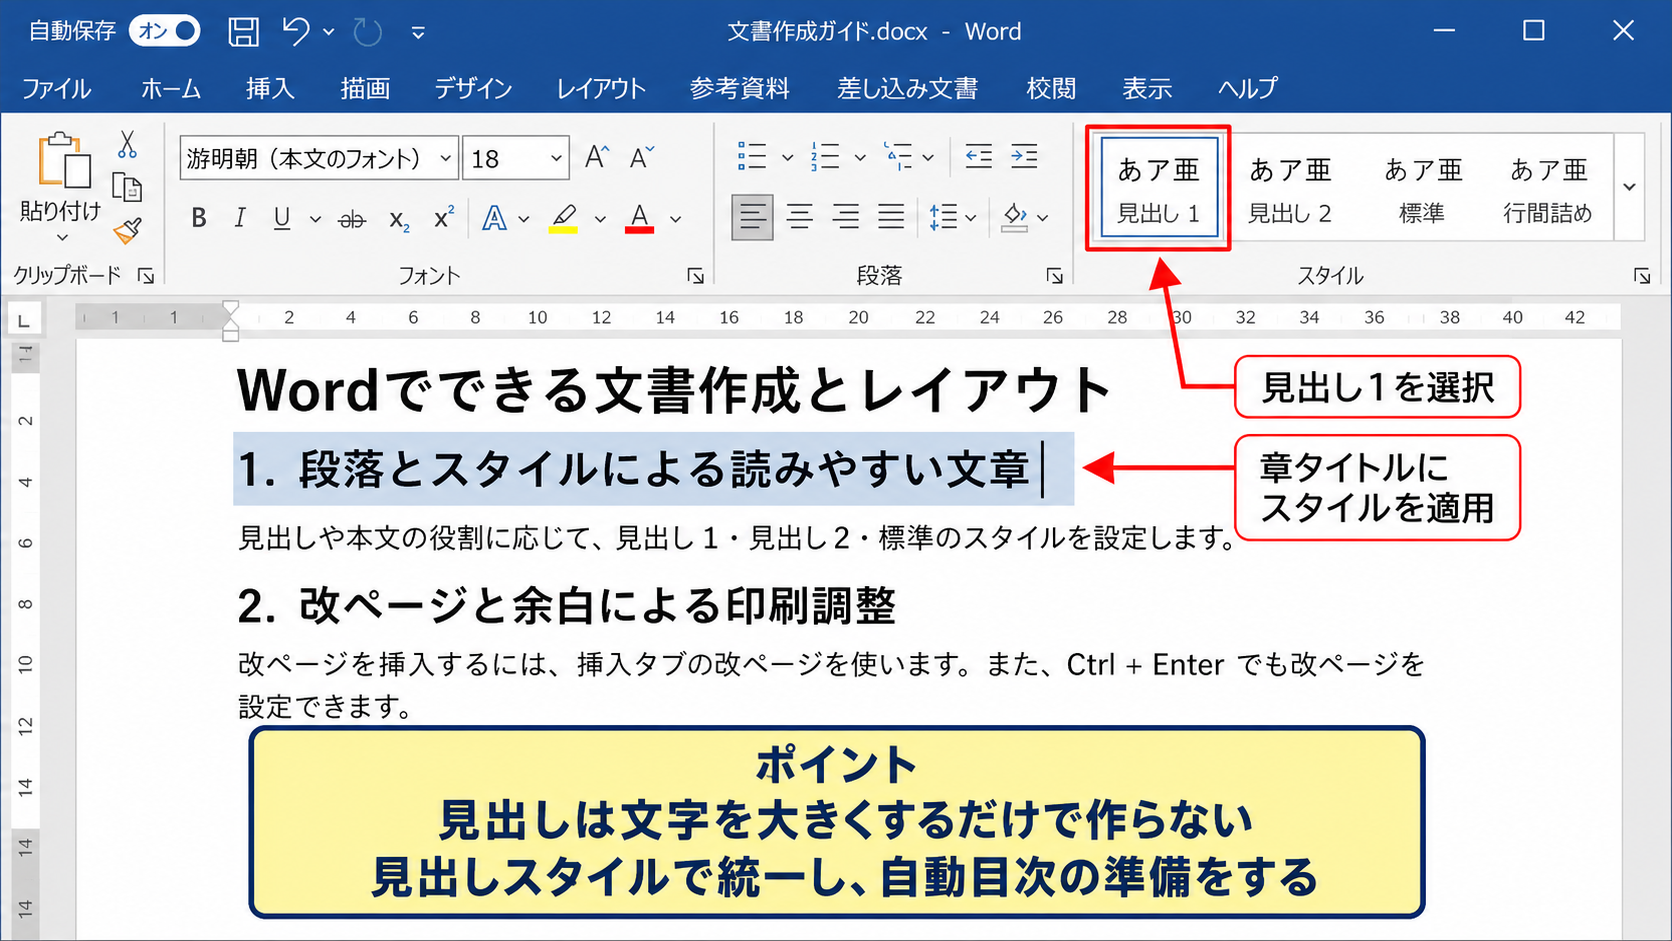
Task: Open the ヘルプ tab
Action: (1247, 88)
